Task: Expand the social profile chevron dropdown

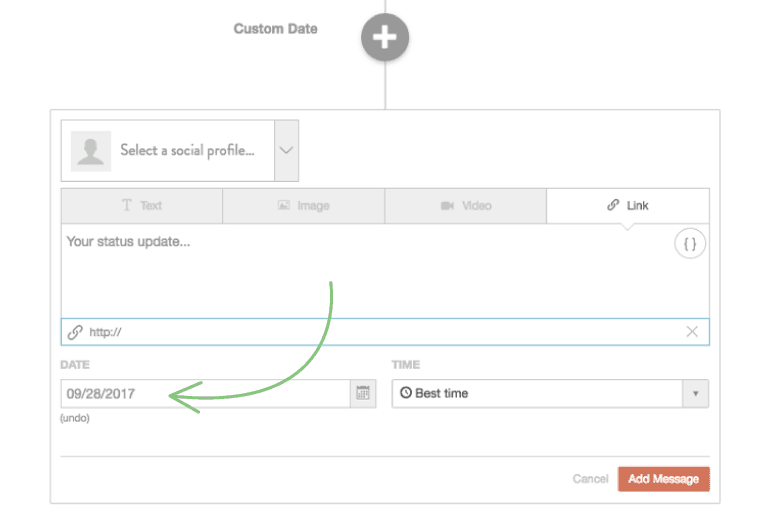Action: point(286,151)
